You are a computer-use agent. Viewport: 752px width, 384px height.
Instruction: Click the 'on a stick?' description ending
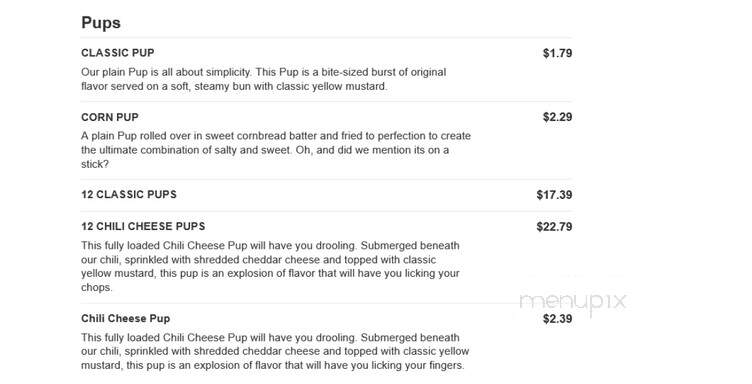pos(95,164)
